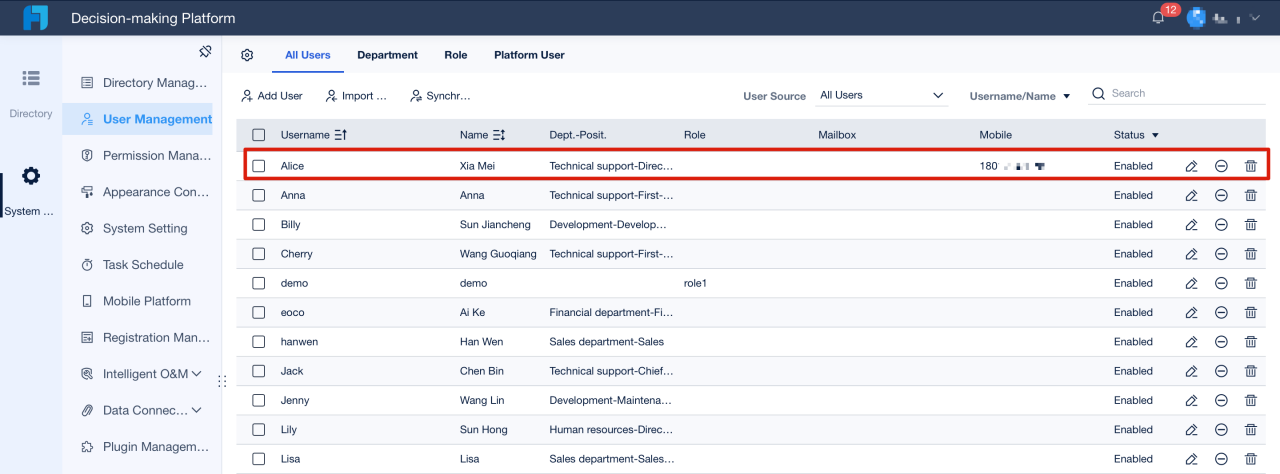The height and width of the screenshot is (474, 1280).
Task: Edit user Lisa with pencil icon
Action: [1191, 459]
